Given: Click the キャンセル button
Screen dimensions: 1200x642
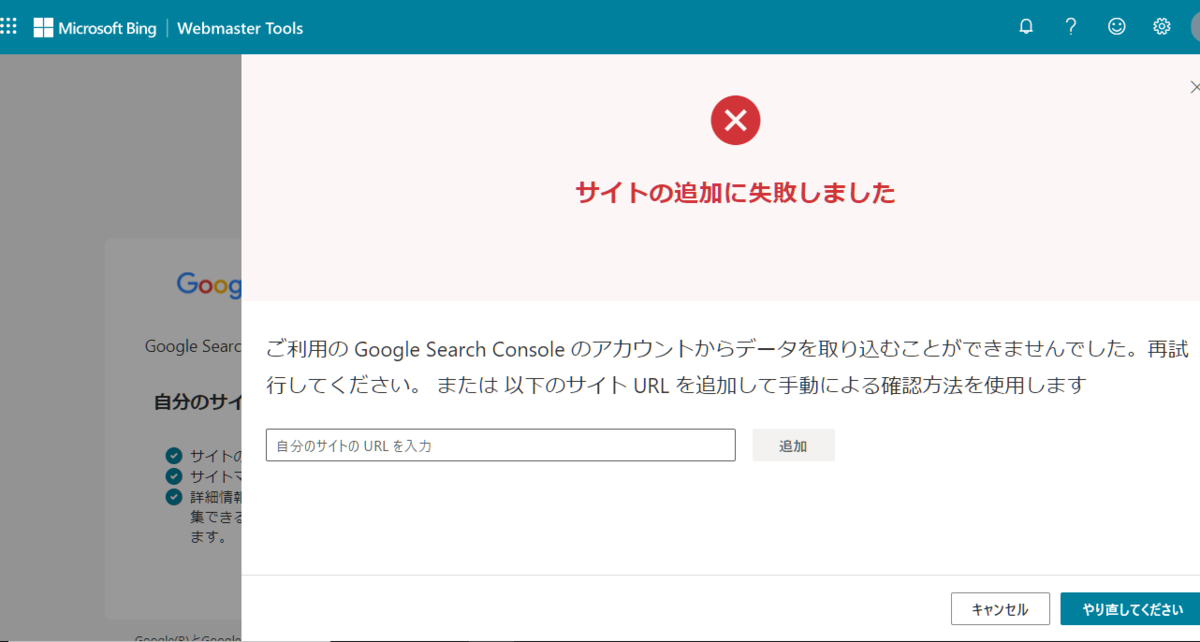Looking at the screenshot, I should 1000,609.
